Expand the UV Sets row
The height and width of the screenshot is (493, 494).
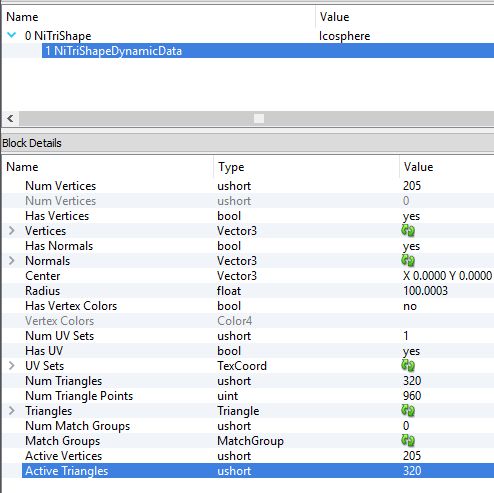[12, 366]
